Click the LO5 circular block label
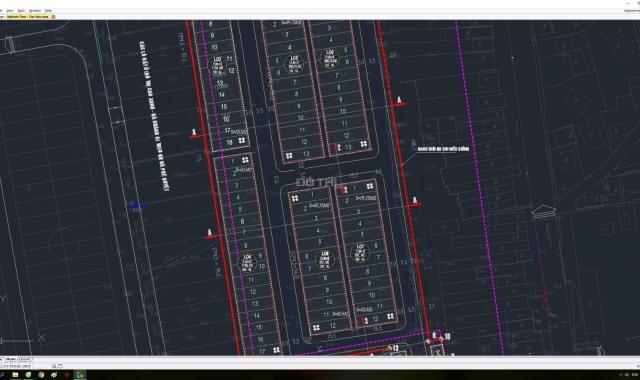The height and width of the screenshot is (380, 640). pos(294,64)
